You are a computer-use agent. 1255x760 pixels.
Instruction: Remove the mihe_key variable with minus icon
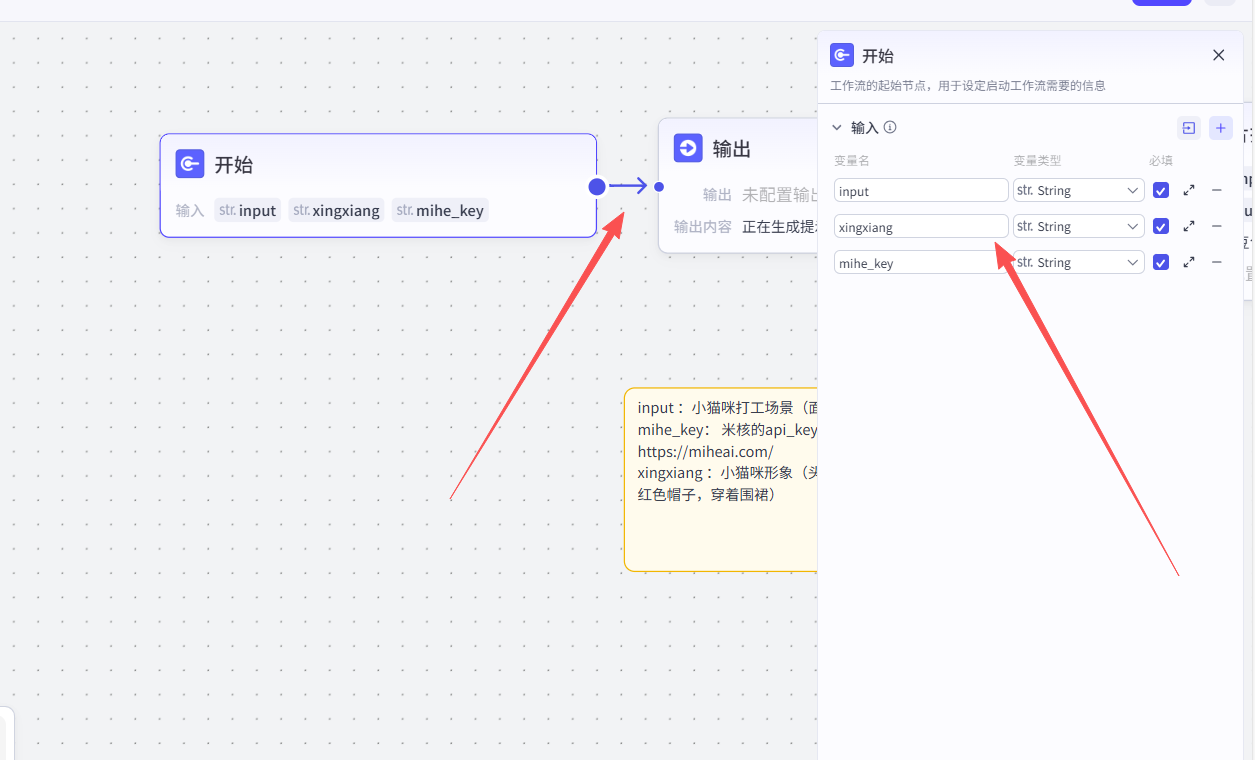tap(1216, 262)
